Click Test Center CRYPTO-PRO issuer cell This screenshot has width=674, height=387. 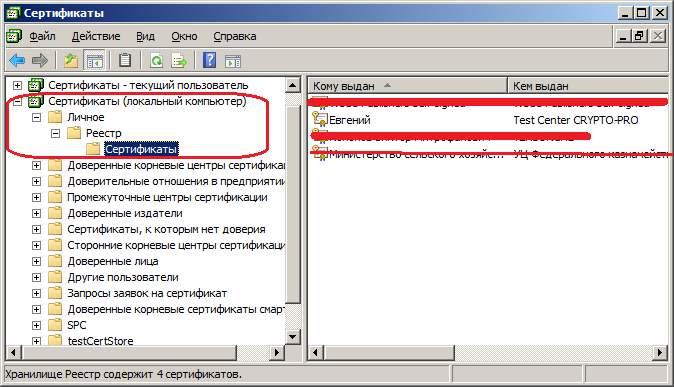[576, 120]
